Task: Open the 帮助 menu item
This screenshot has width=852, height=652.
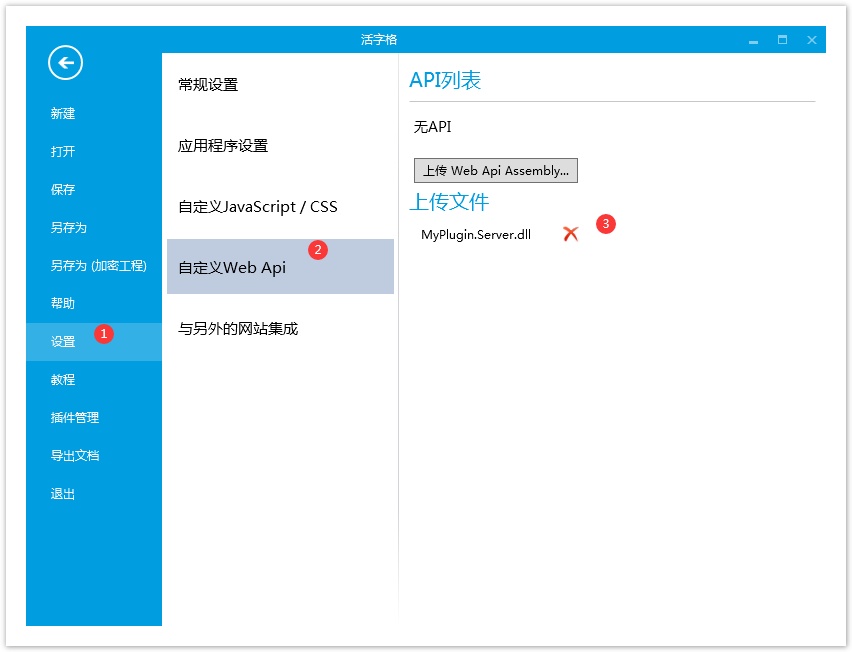Action: pyautogui.click(x=63, y=304)
